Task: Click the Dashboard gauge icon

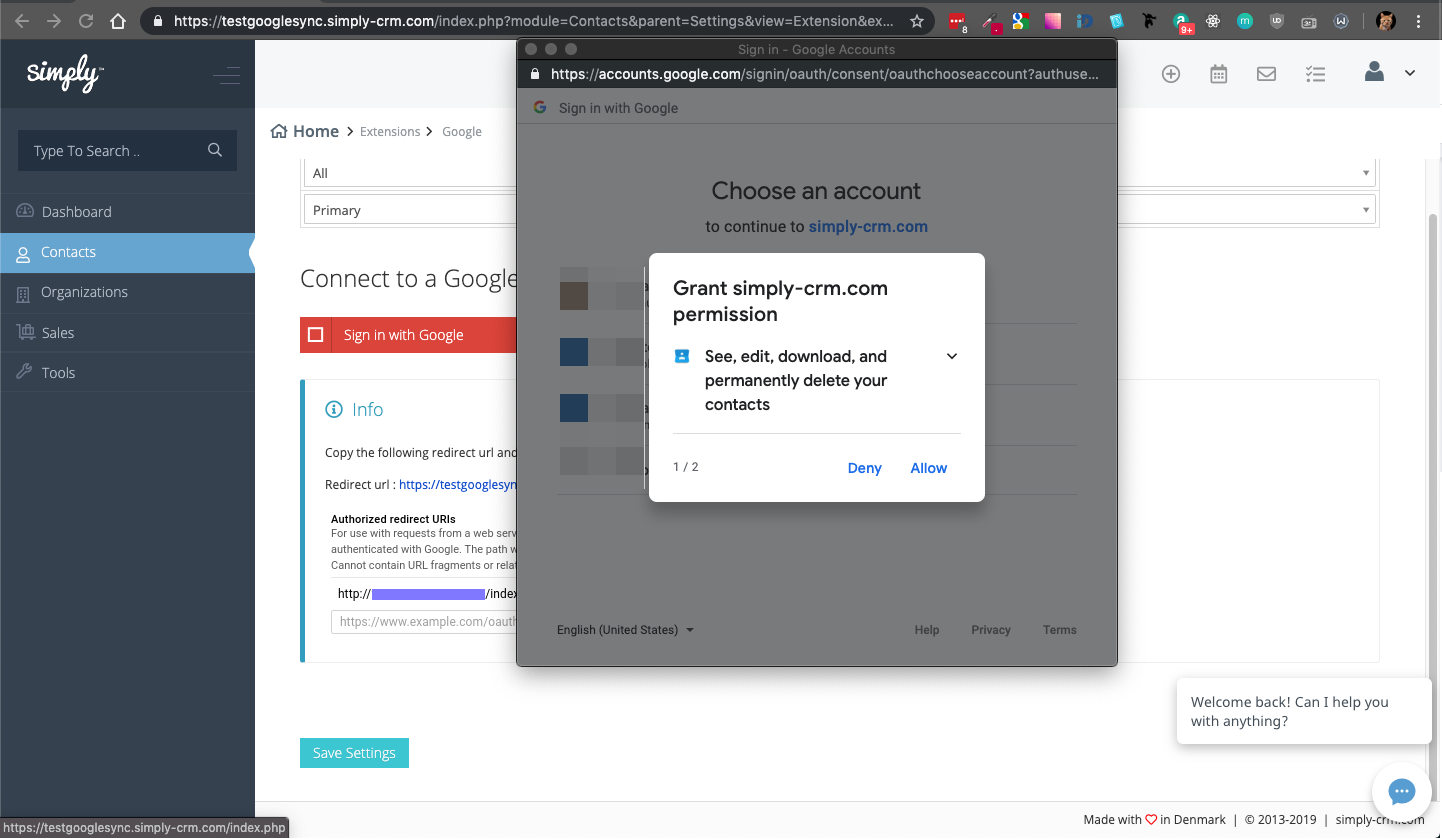Action: 23,212
